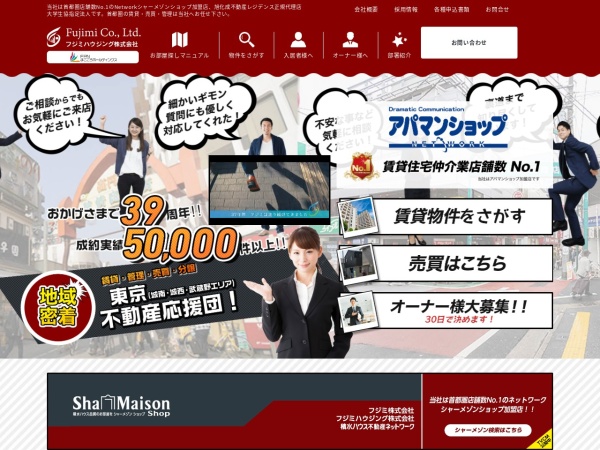600x450 pixels.
Task: Click the 30日で決めます！ red text
Action: click(x=460, y=319)
